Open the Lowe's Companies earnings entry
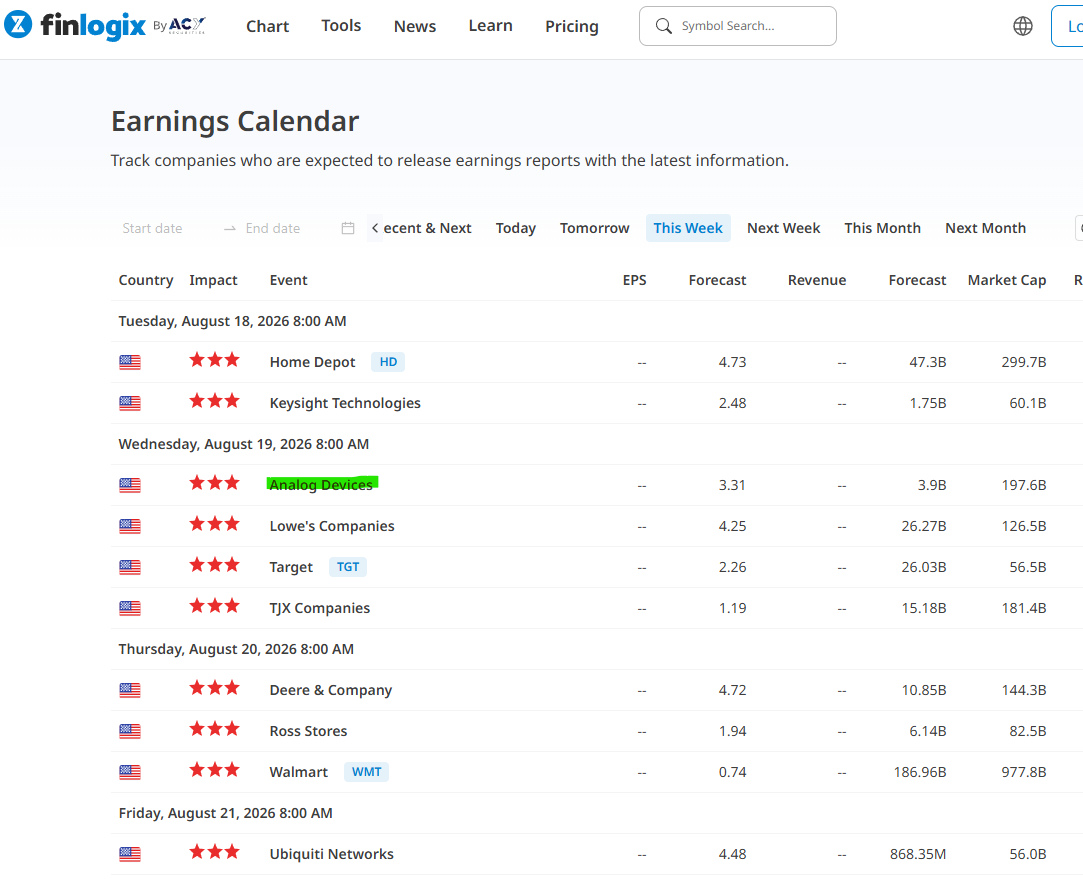This screenshot has width=1083, height=885. (332, 526)
